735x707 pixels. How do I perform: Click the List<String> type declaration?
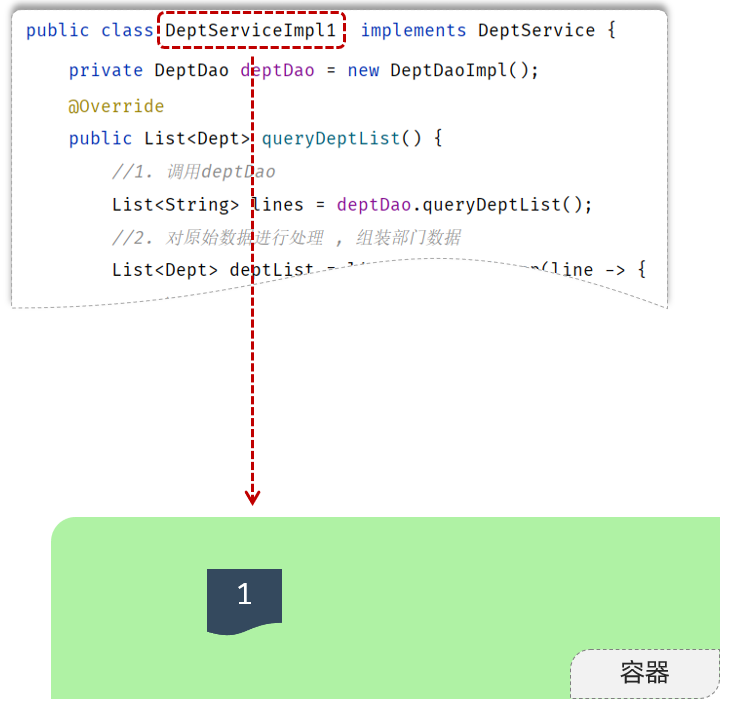(x=175, y=204)
